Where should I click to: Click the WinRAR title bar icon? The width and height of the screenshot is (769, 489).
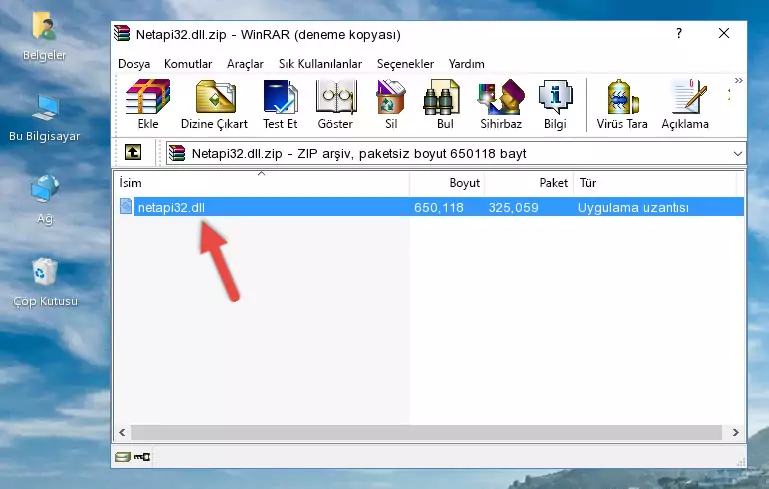122,33
